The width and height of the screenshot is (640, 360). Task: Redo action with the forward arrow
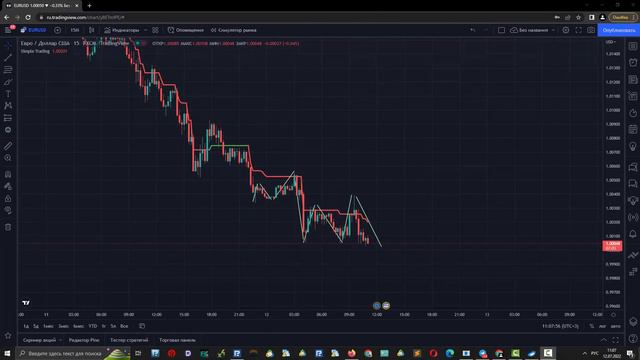pyautogui.click(x=485, y=30)
